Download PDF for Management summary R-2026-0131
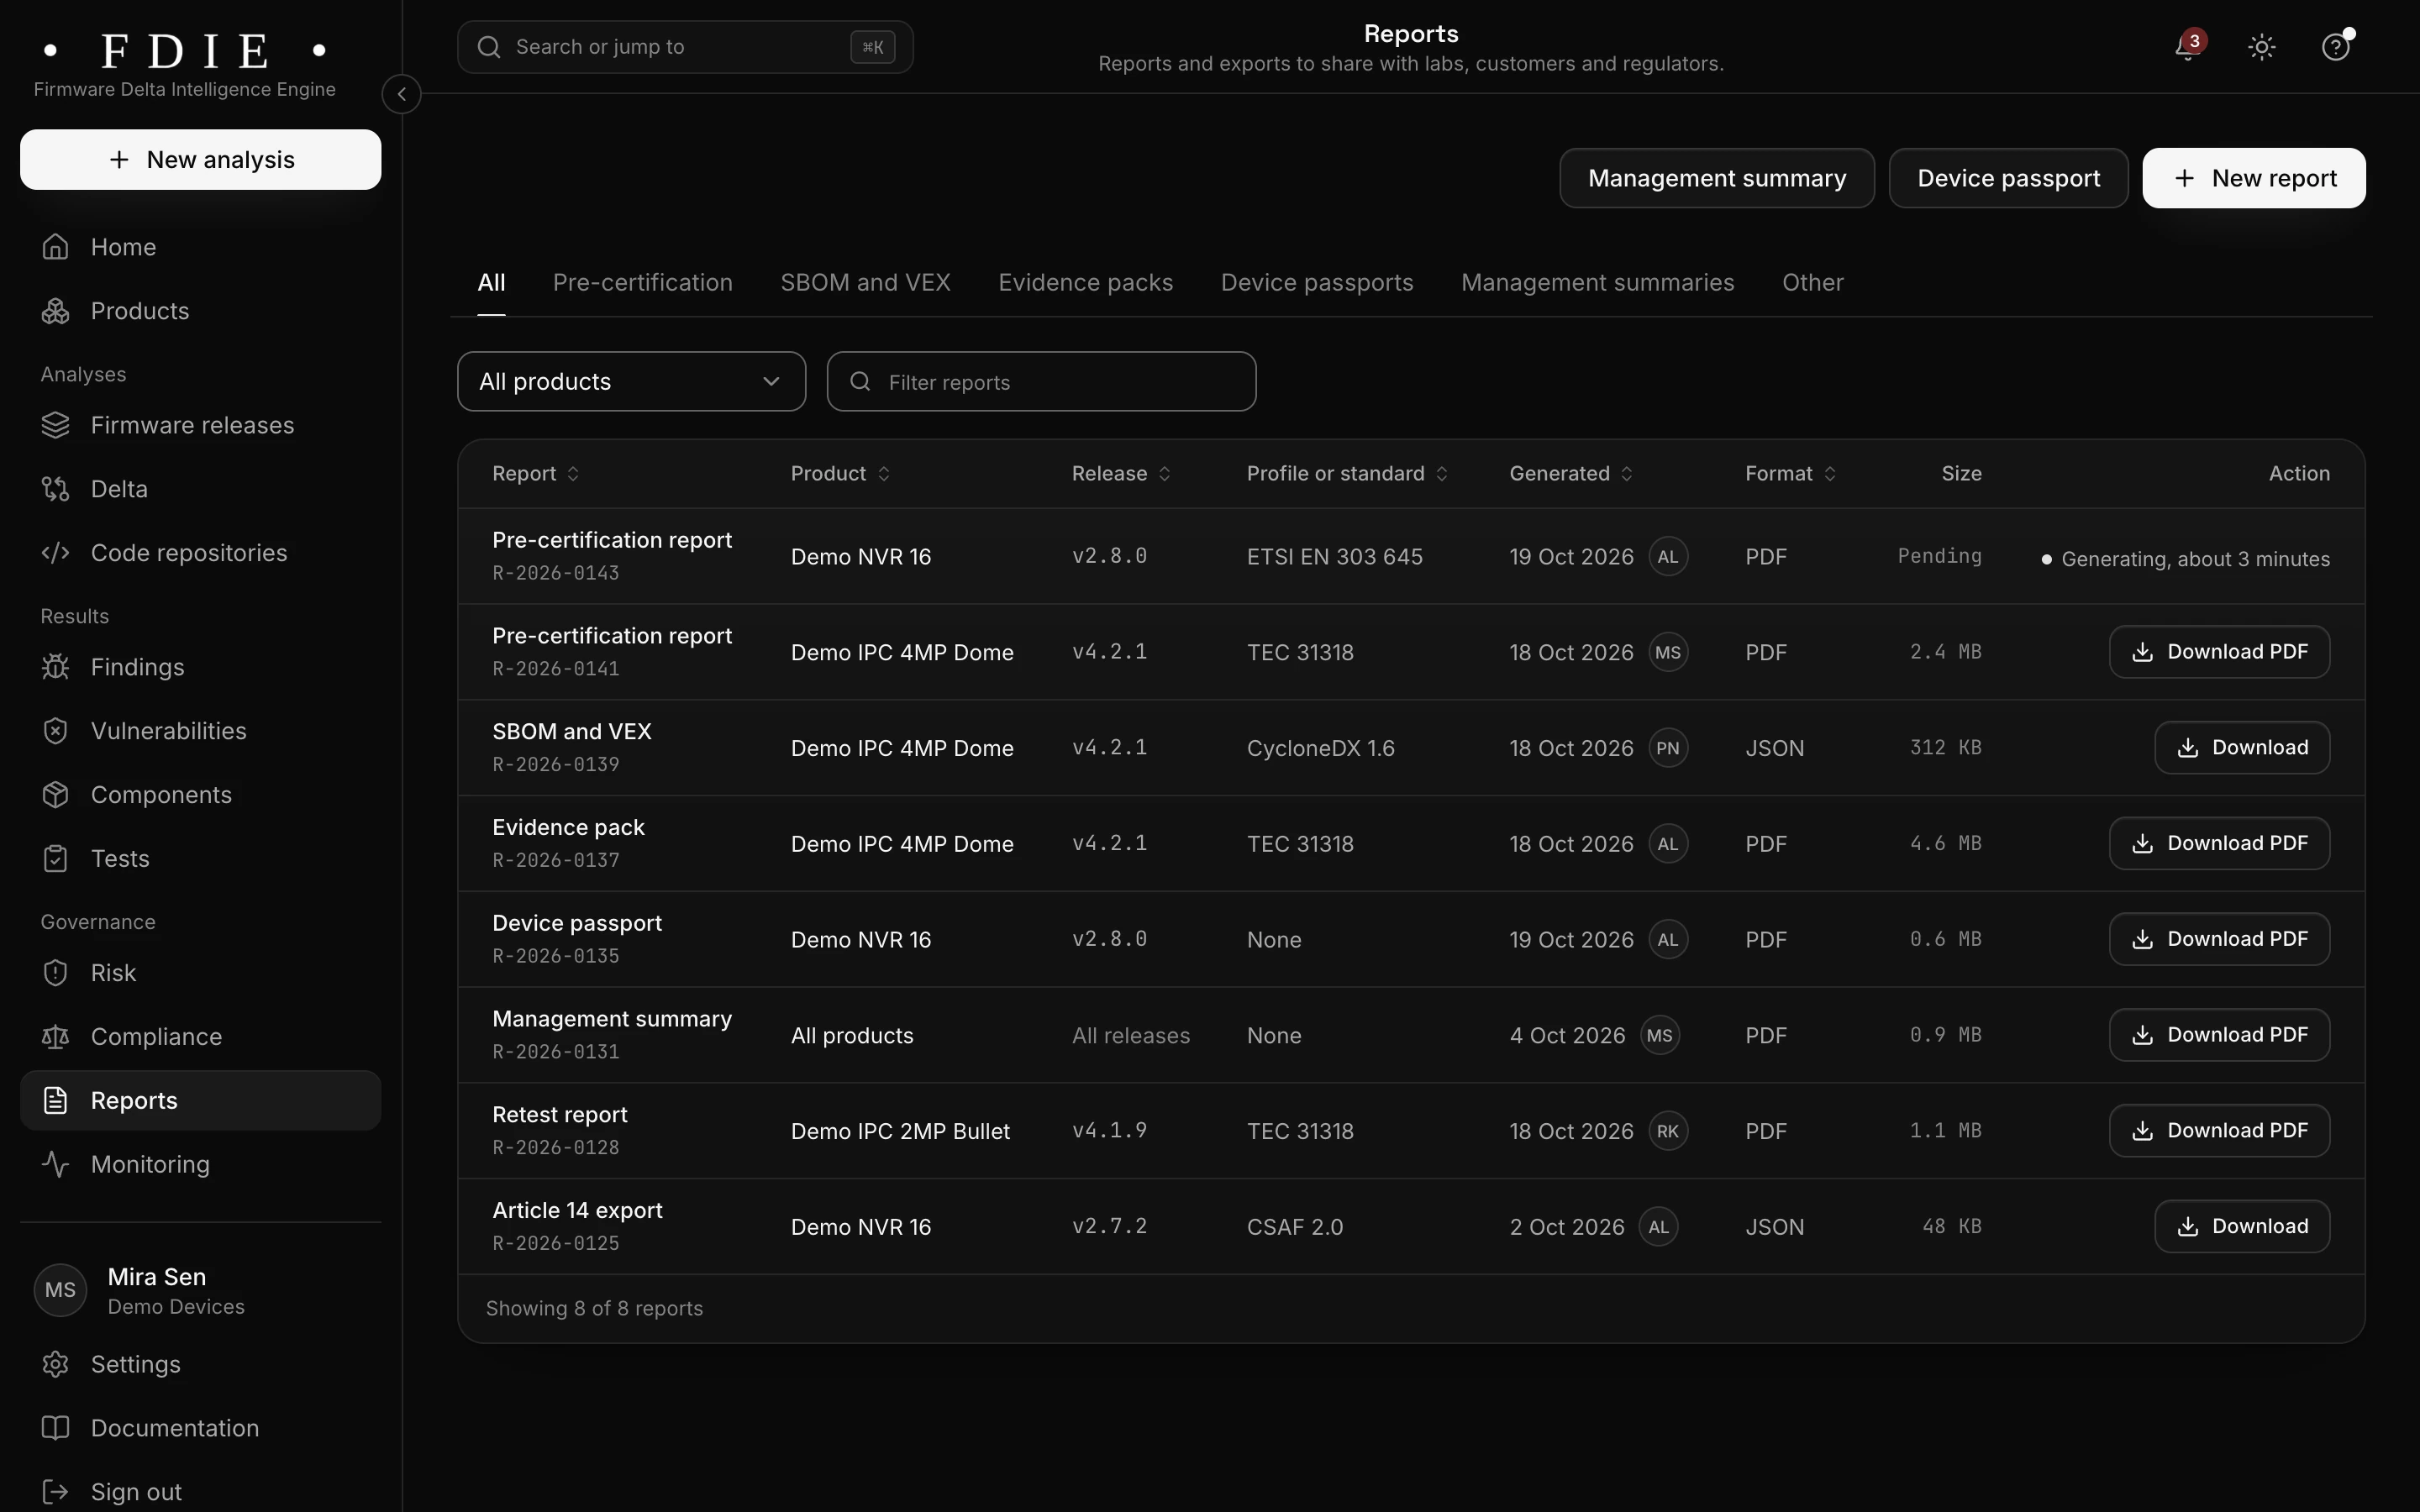Image resolution: width=2420 pixels, height=1512 pixels. click(x=2219, y=1035)
